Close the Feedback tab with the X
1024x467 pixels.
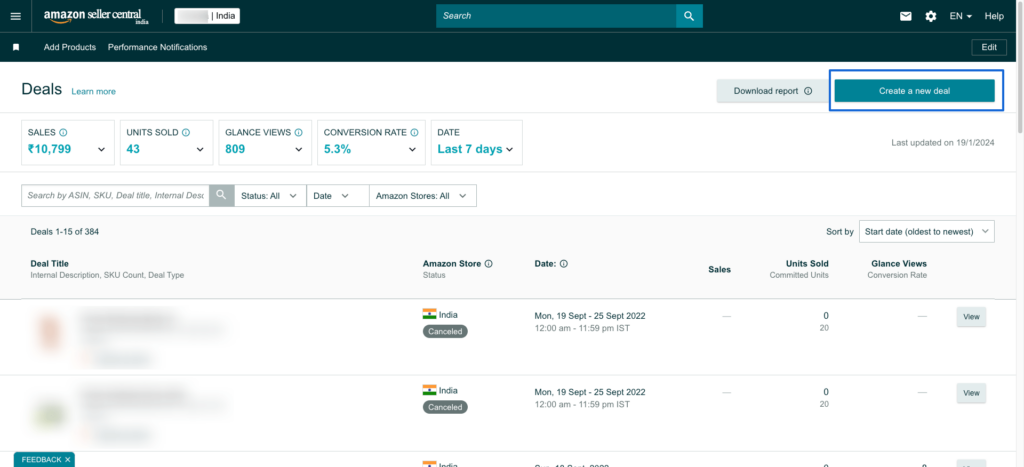(x=67, y=460)
